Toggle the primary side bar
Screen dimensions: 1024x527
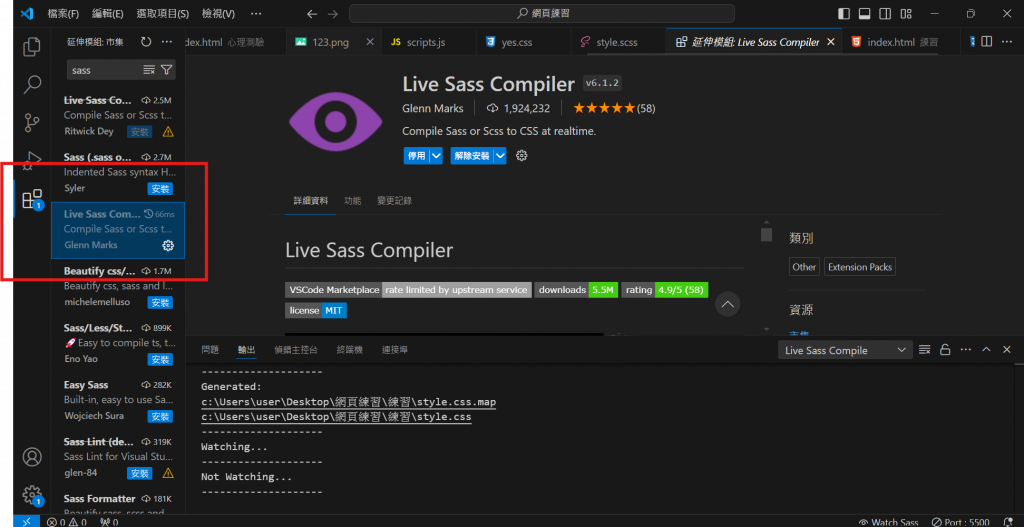point(844,14)
